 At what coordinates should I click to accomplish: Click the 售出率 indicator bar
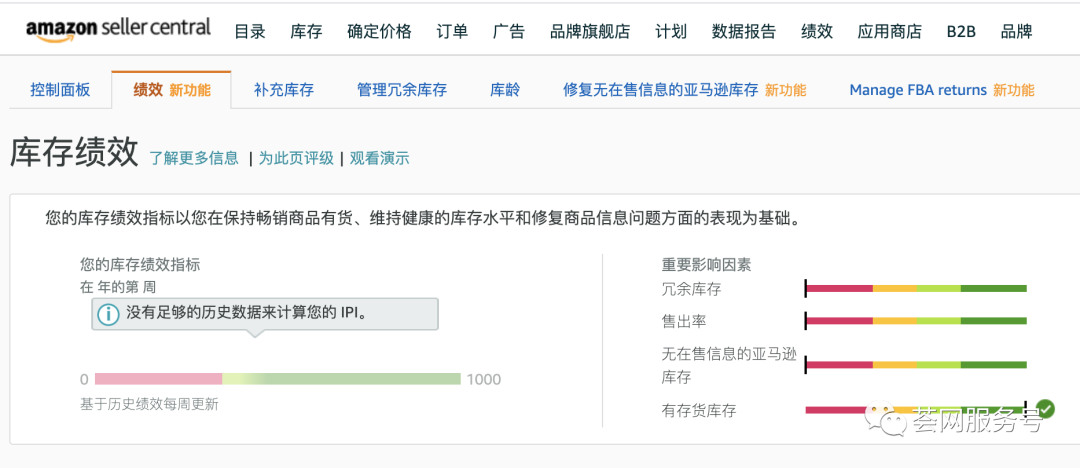click(916, 321)
